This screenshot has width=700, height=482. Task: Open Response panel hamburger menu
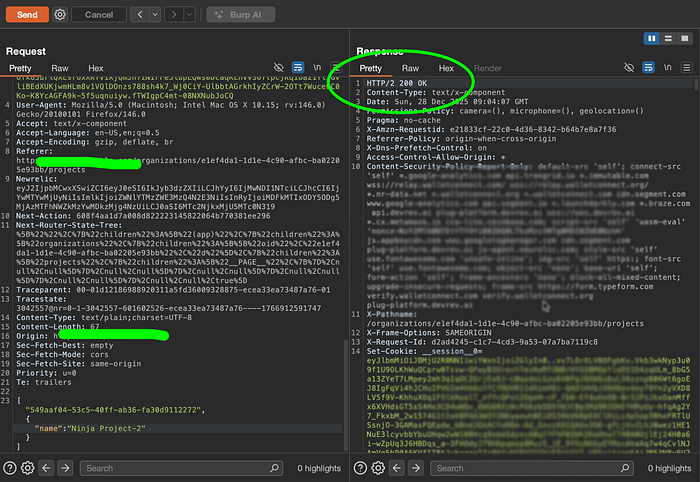point(687,67)
